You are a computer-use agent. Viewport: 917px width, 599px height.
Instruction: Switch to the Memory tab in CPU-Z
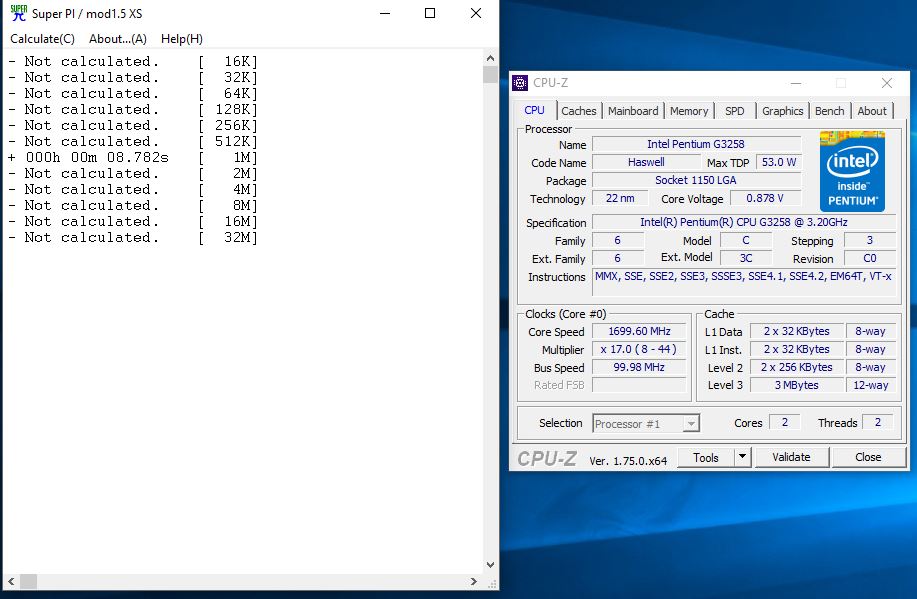689,111
